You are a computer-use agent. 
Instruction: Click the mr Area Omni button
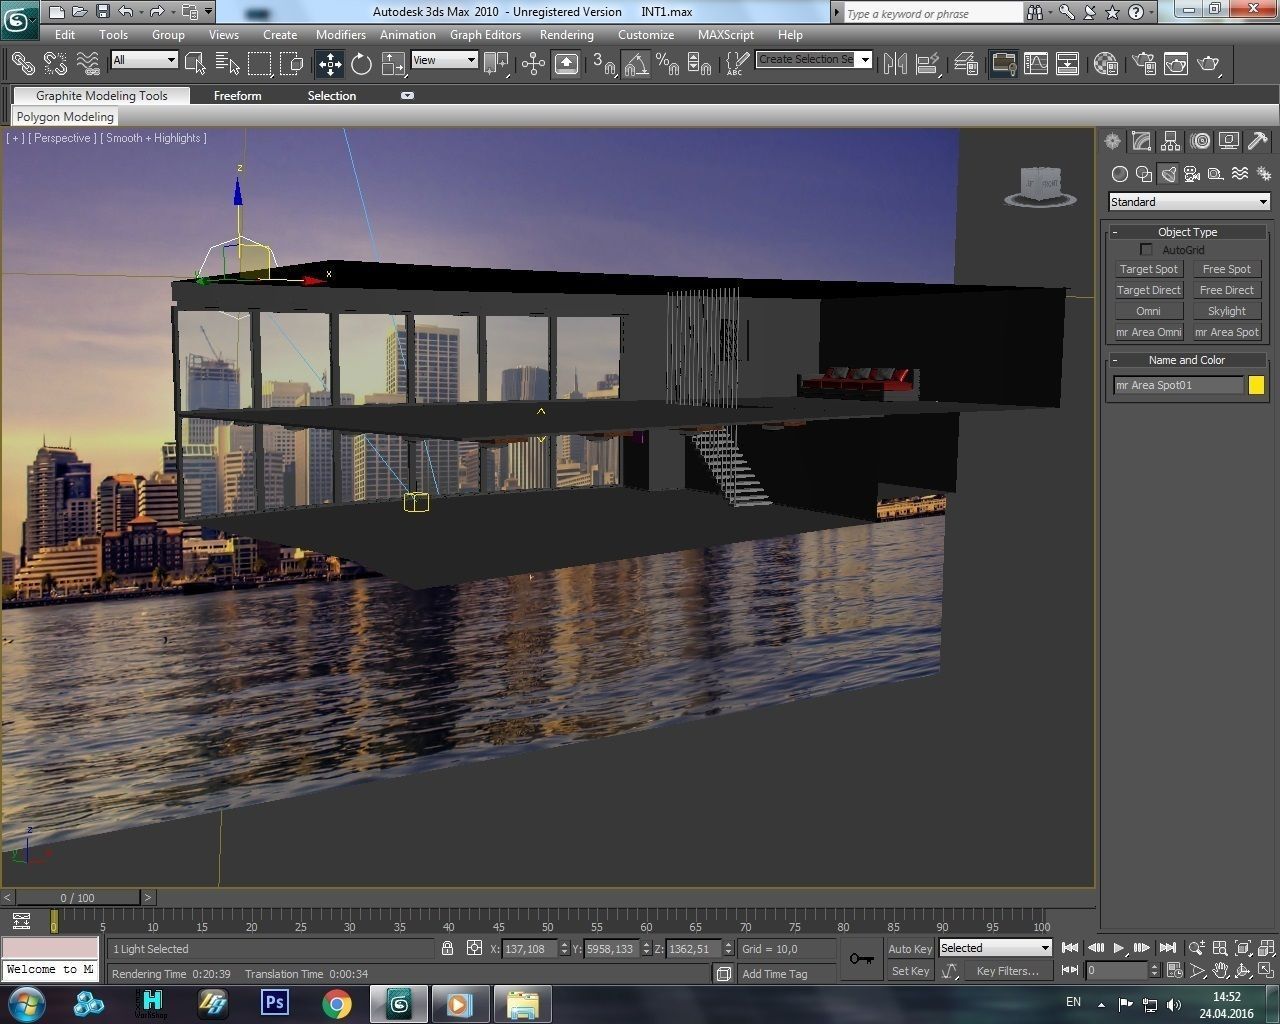click(1149, 332)
